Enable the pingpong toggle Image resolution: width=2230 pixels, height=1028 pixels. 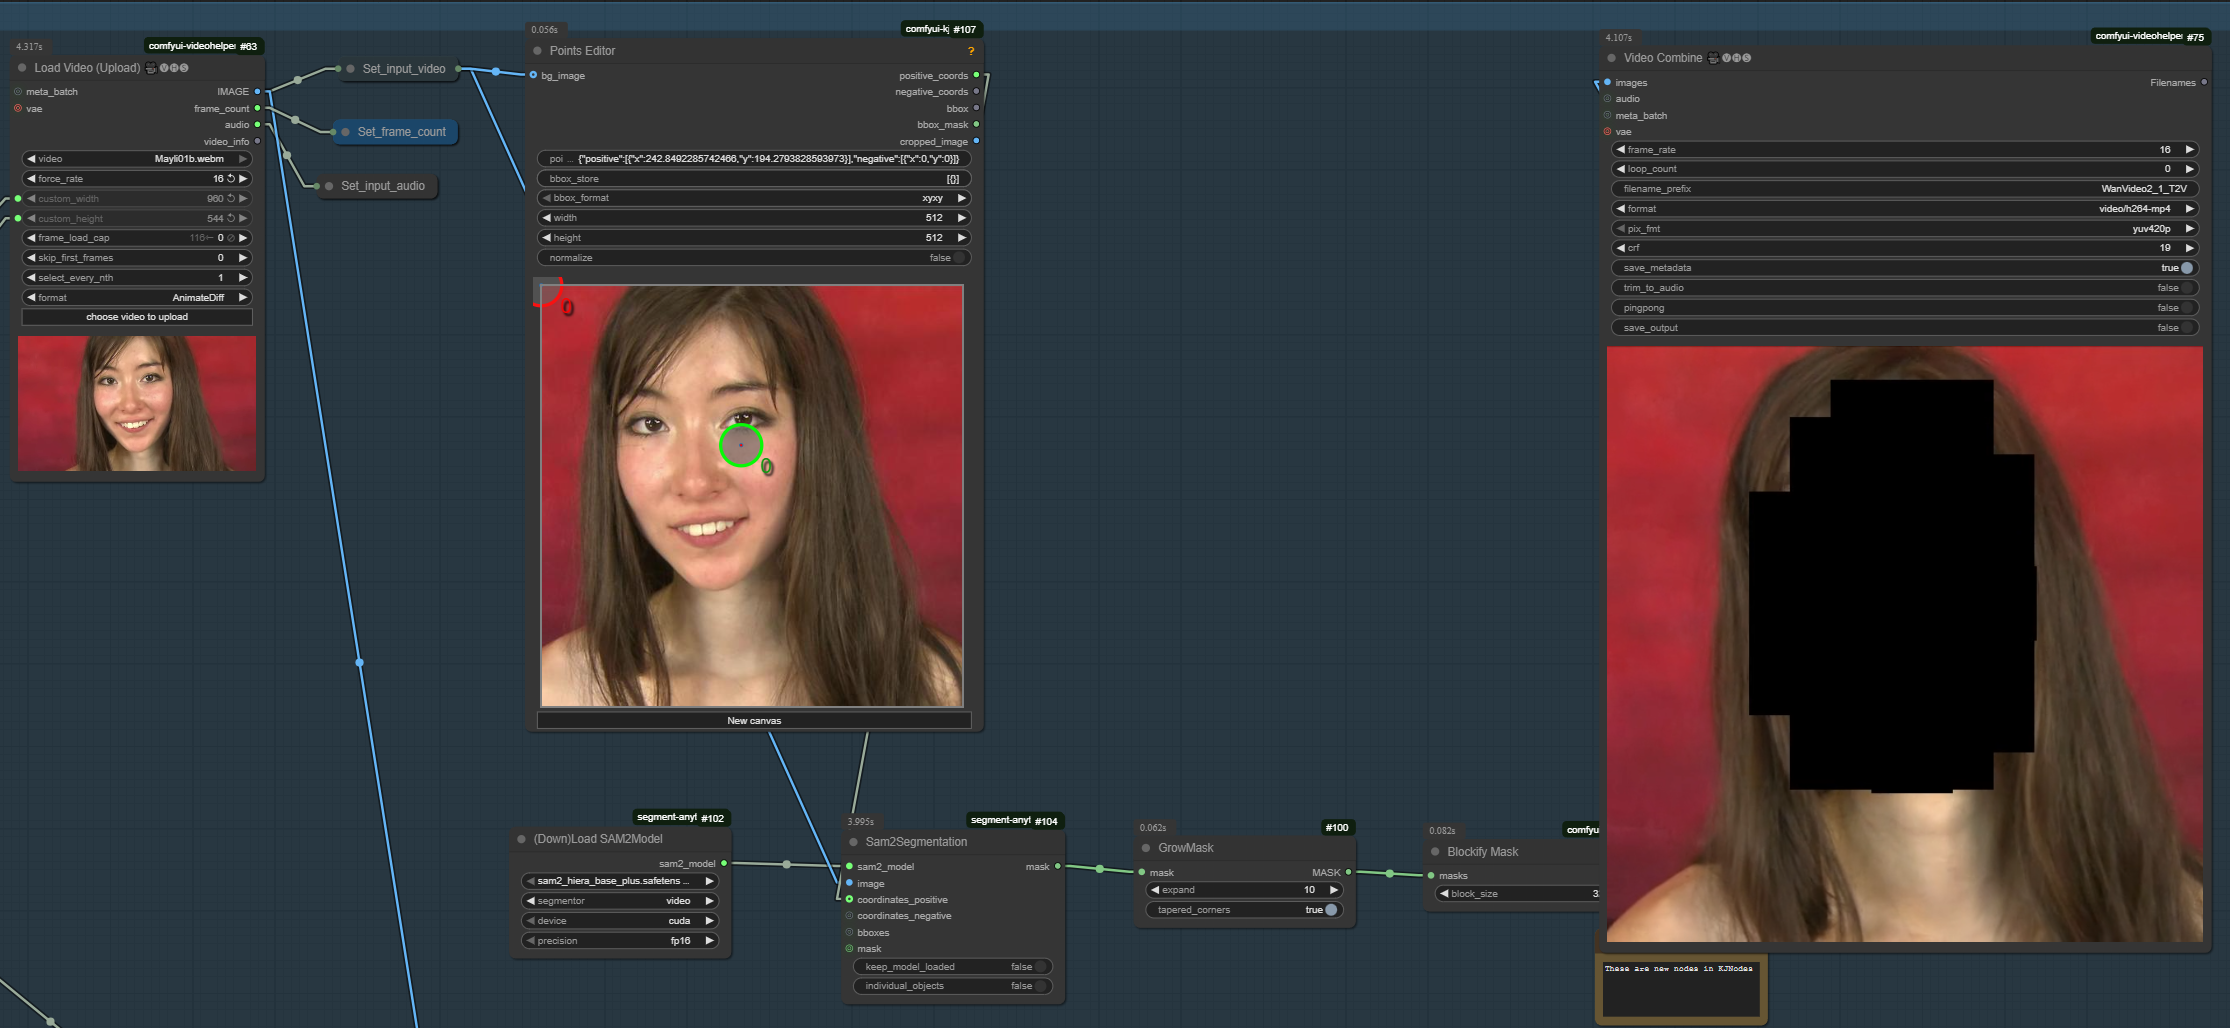(x=2186, y=308)
